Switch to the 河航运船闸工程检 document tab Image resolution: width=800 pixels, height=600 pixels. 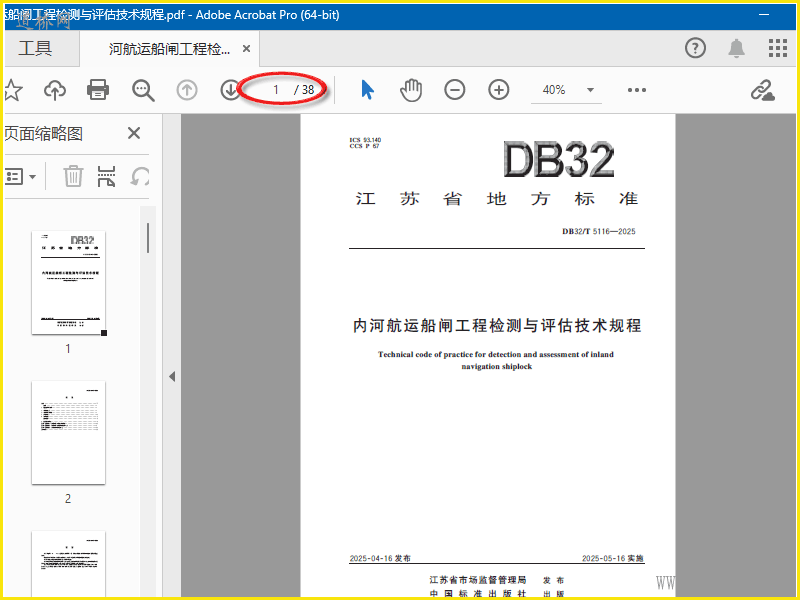pos(169,49)
